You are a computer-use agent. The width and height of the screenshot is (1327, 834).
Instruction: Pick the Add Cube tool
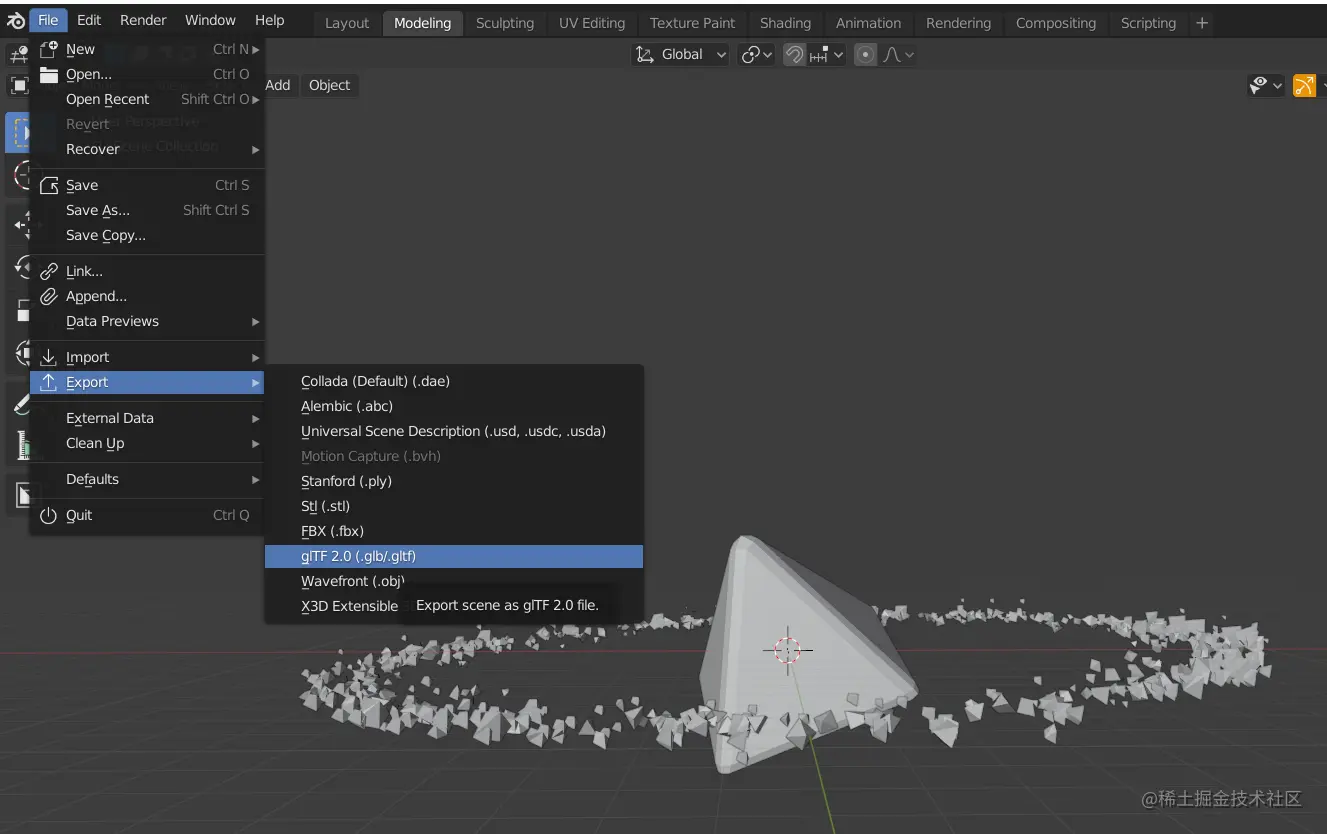18,494
